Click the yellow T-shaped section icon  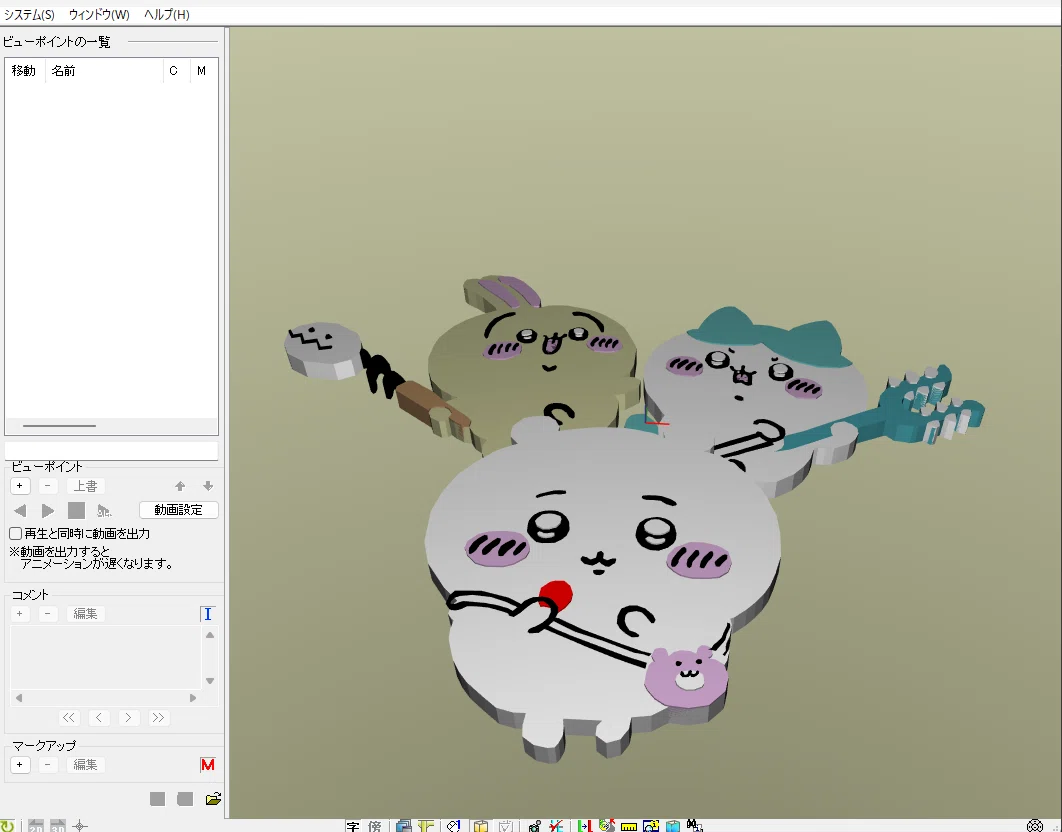(x=425, y=826)
